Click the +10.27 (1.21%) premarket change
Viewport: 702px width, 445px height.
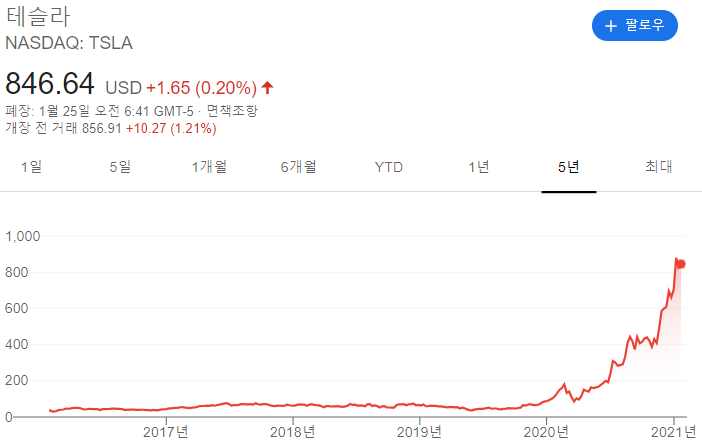click(x=171, y=128)
